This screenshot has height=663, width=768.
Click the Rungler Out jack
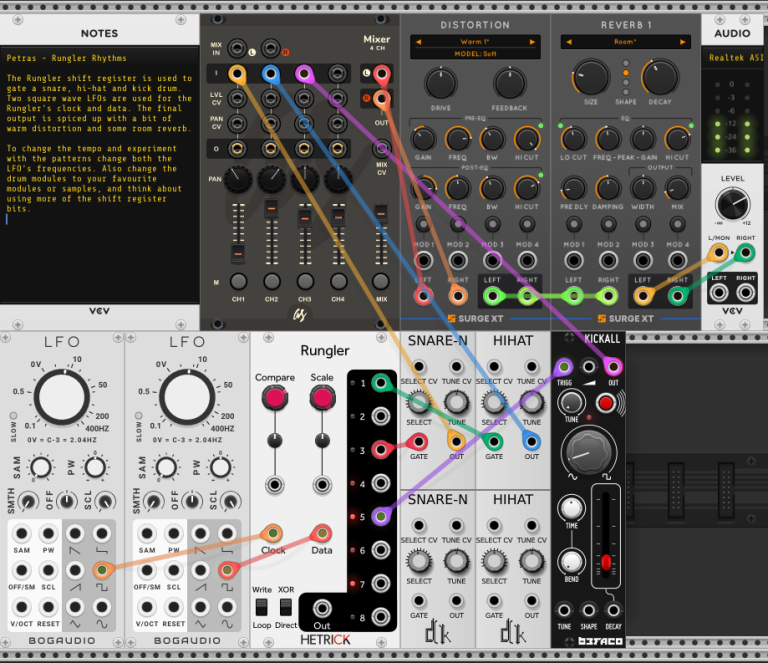click(322, 608)
